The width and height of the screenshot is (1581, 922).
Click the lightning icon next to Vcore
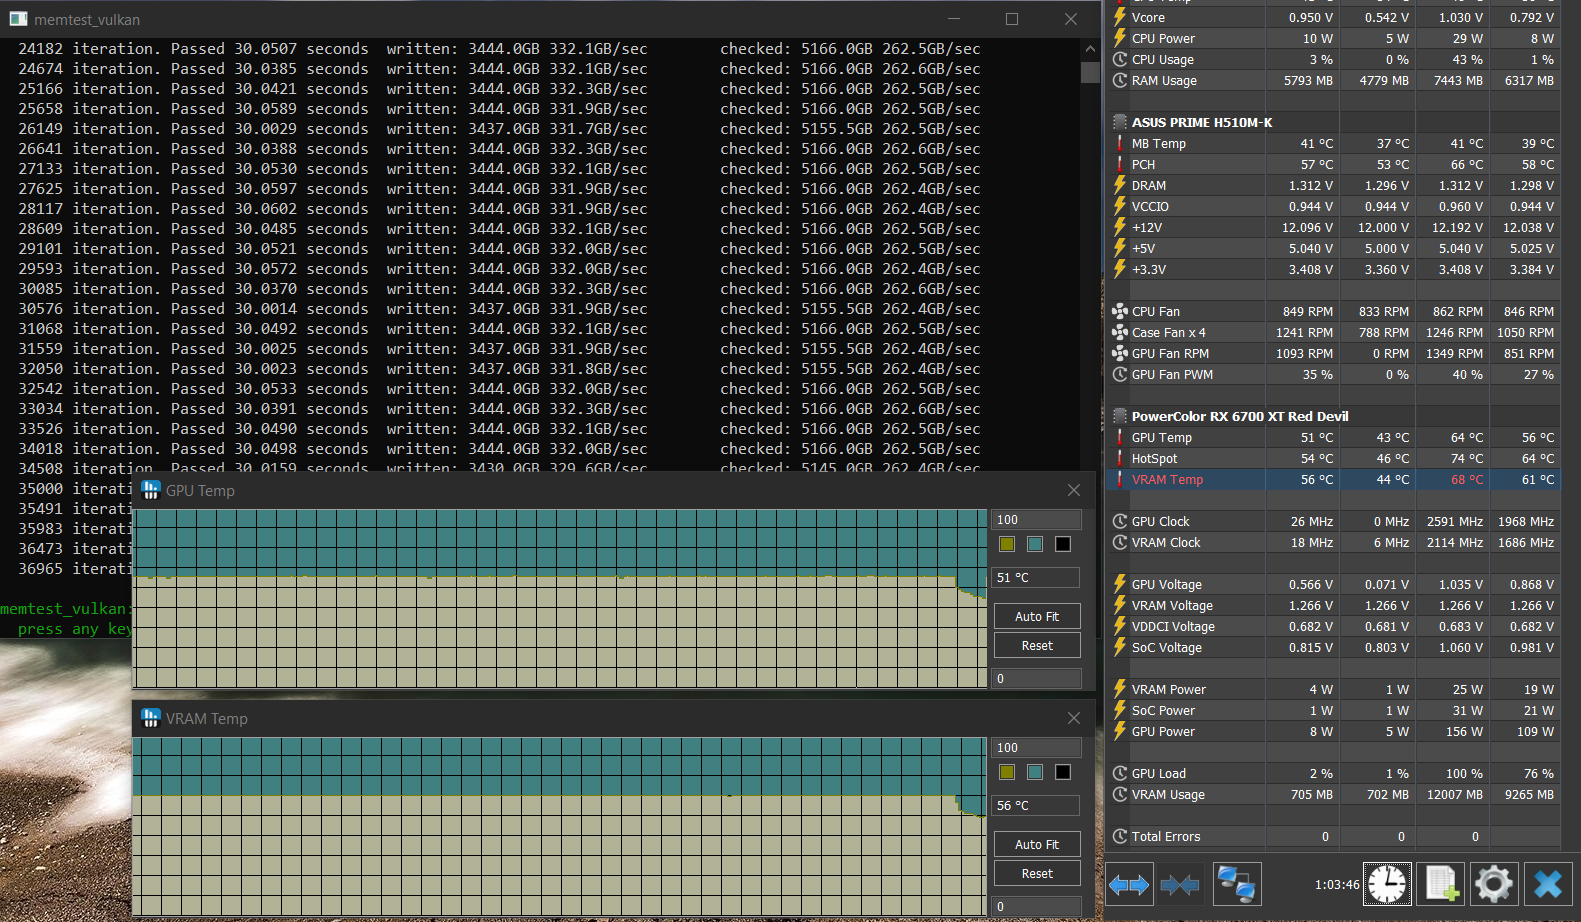click(x=1120, y=17)
